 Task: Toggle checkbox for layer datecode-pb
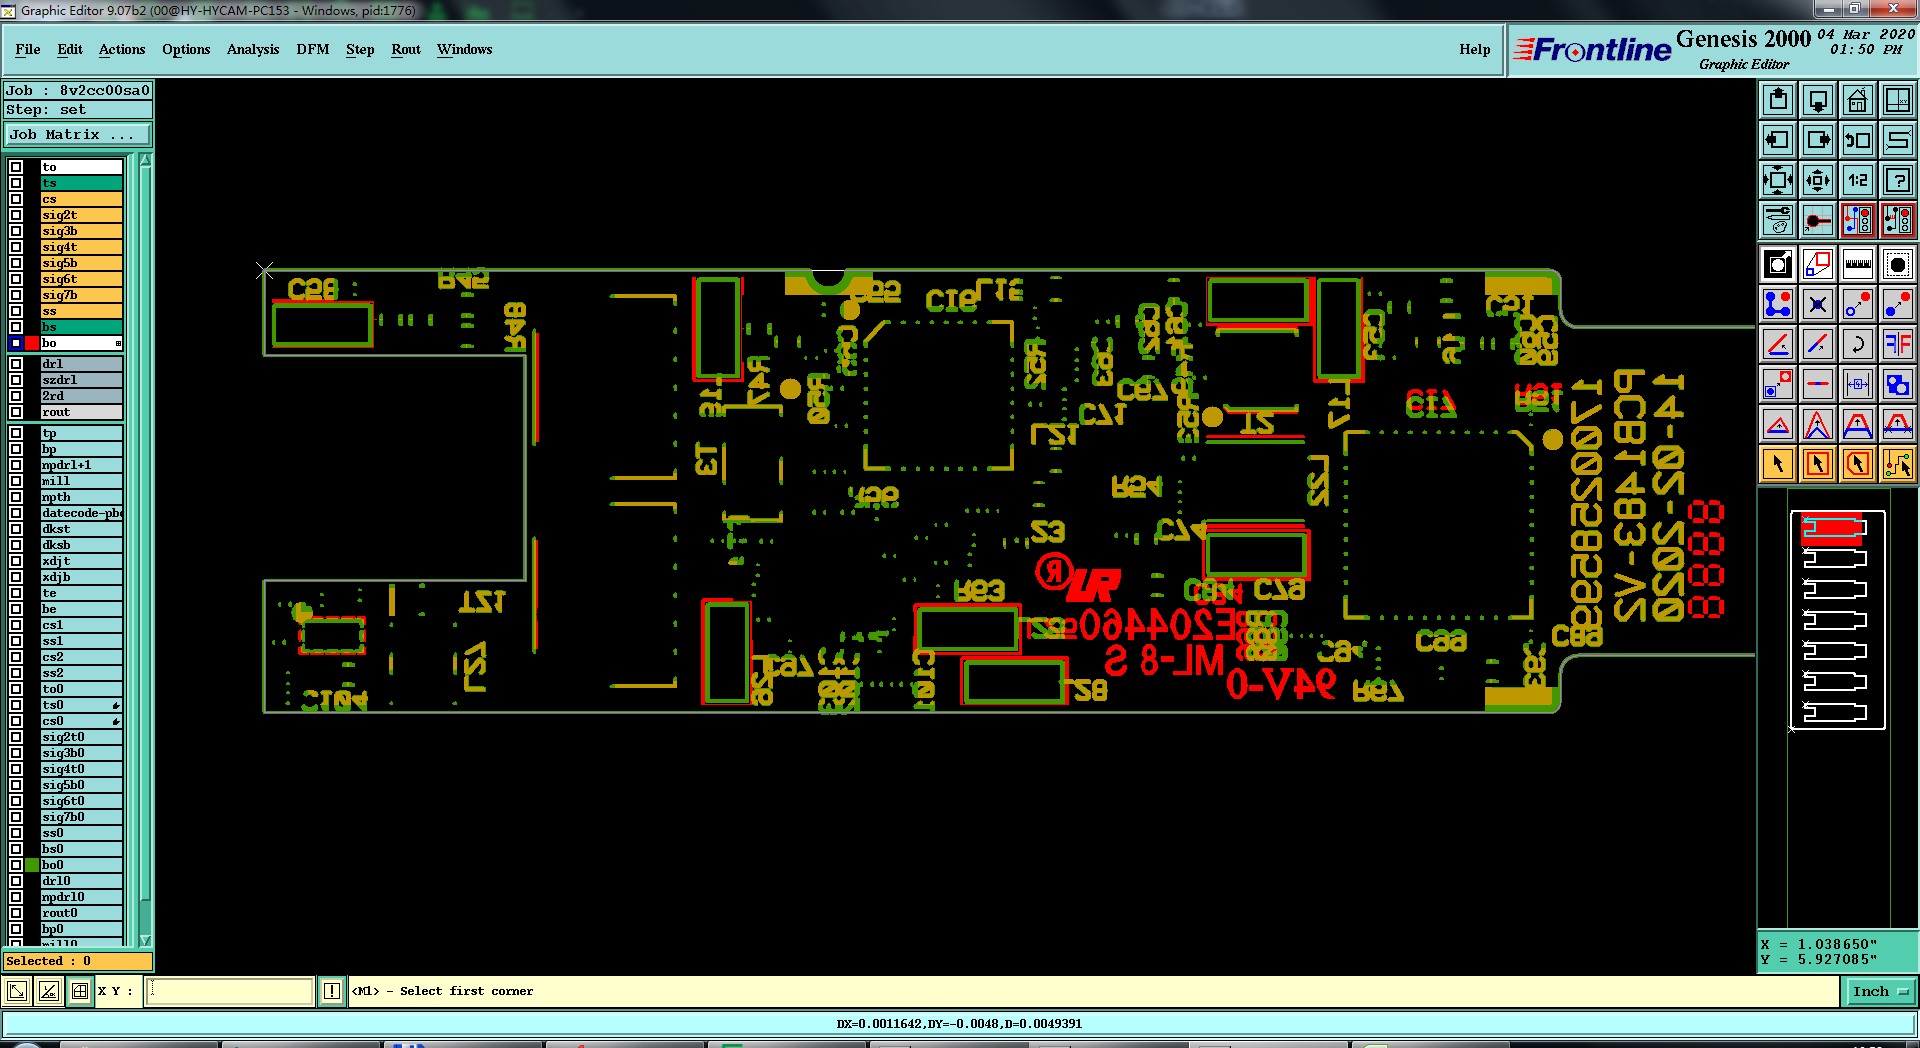16,513
